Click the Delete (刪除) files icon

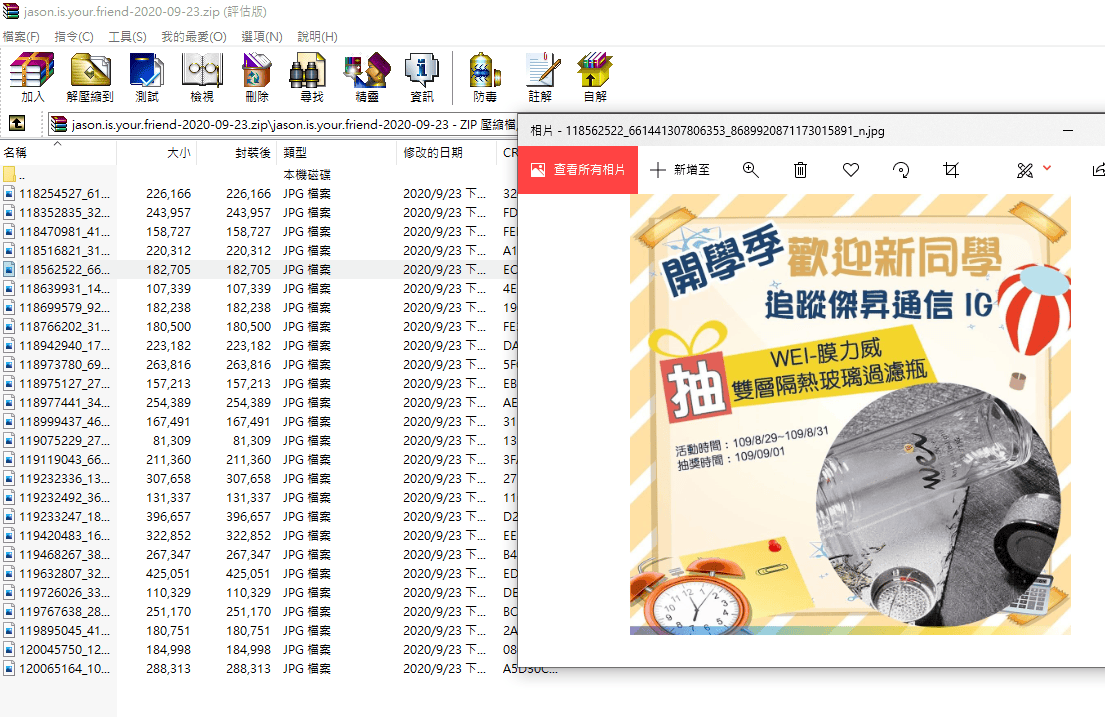(x=257, y=78)
